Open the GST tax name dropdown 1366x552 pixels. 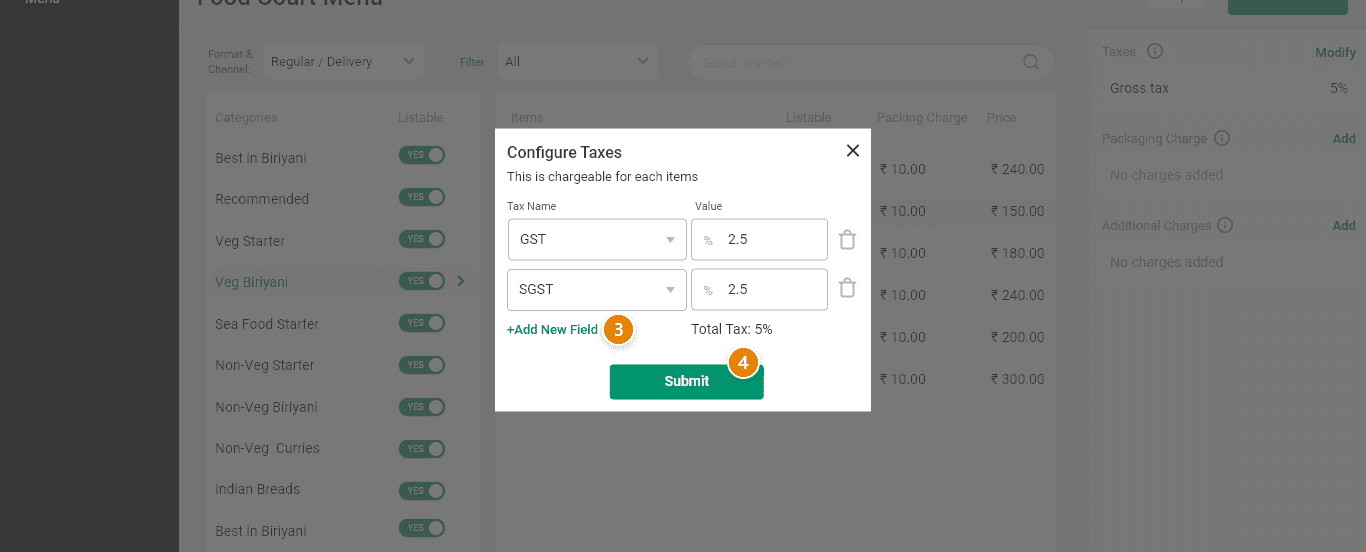(596, 240)
